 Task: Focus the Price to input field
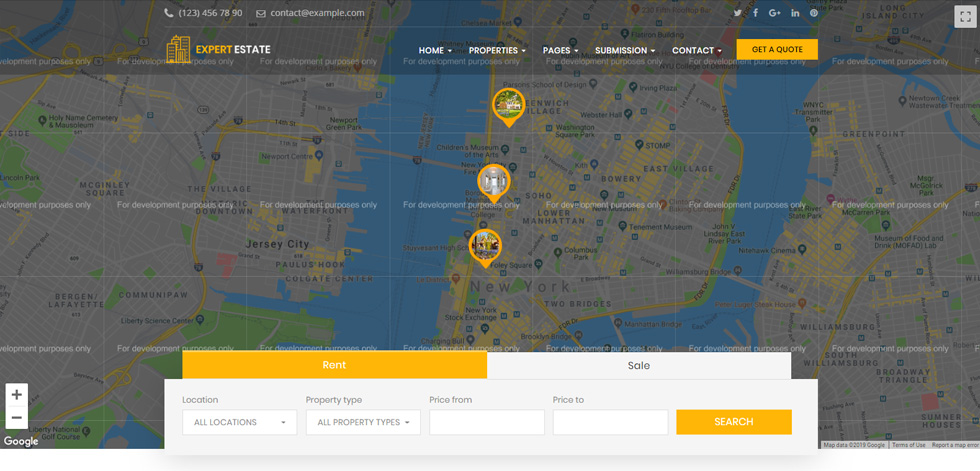coord(611,422)
